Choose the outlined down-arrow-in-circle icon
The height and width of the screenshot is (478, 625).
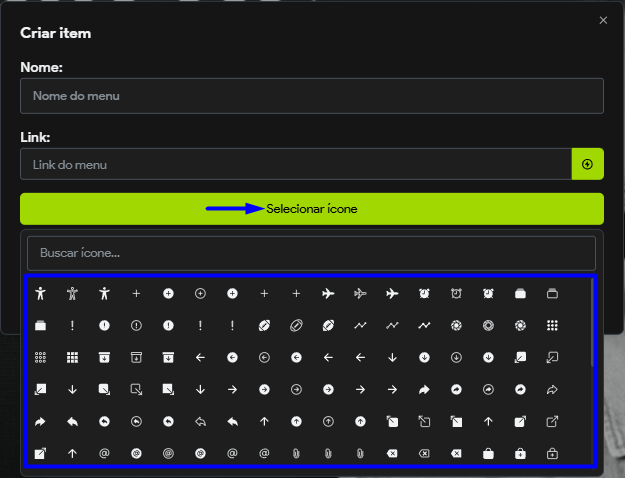456,357
